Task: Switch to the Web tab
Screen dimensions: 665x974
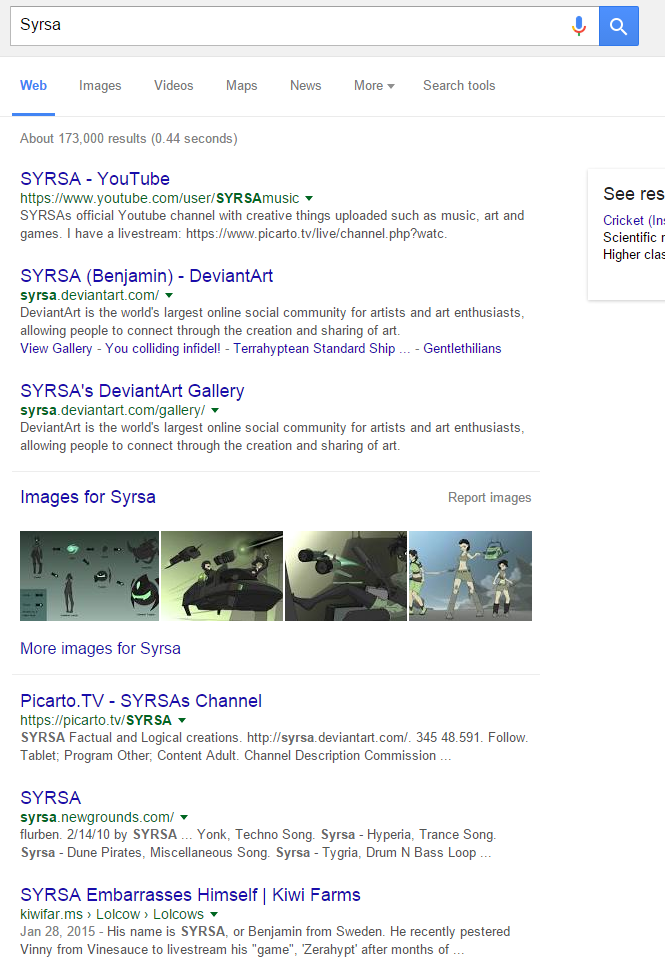Action: 34,86
